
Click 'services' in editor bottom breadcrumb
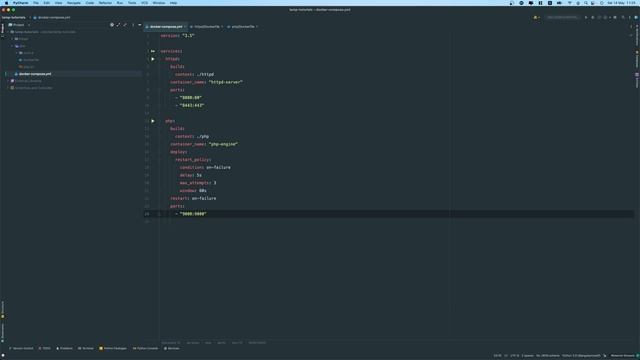tap(193, 342)
